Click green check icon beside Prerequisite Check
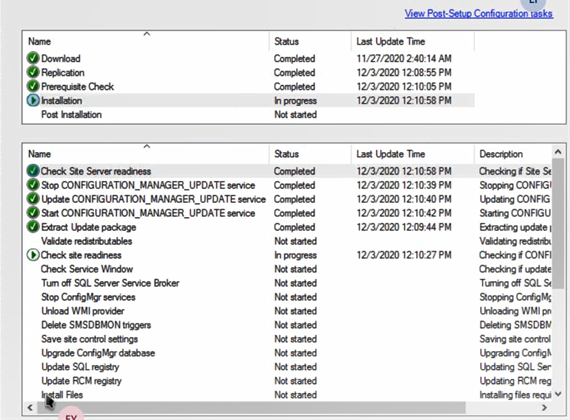The height and width of the screenshot is (420, 570). coord(33,86)
